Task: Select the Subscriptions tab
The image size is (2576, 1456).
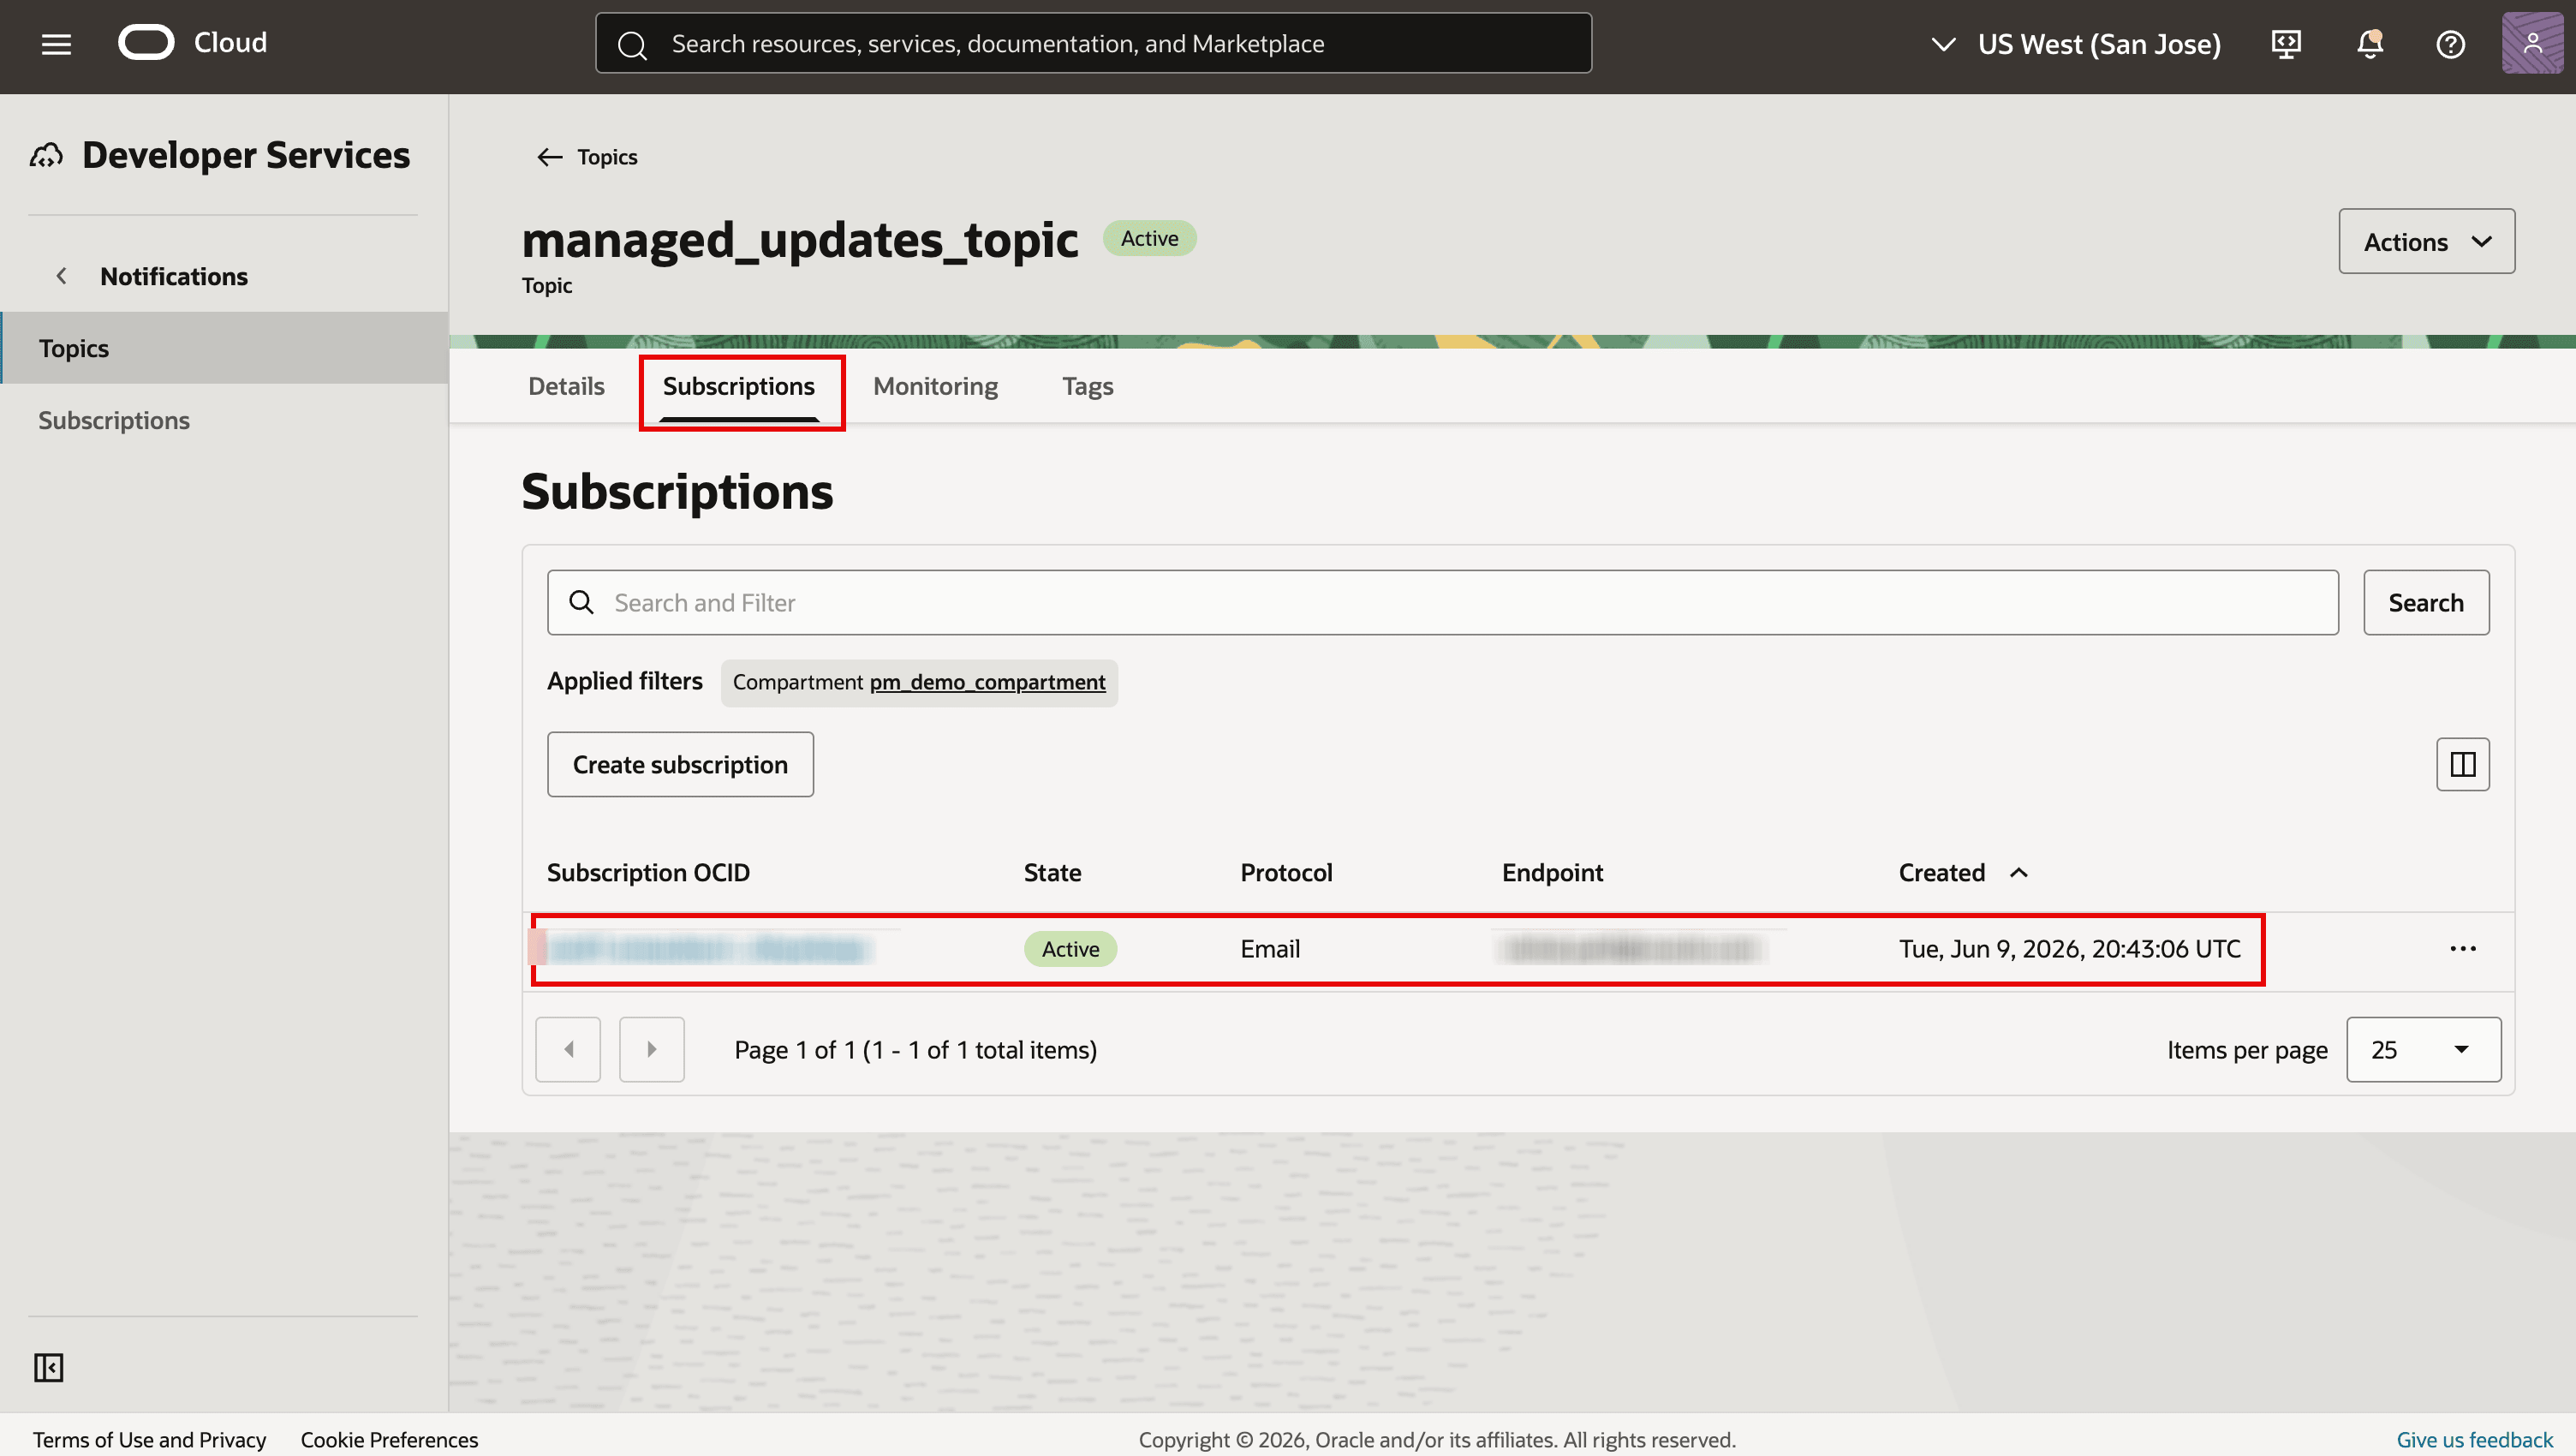Action: [x=738, y=386]
